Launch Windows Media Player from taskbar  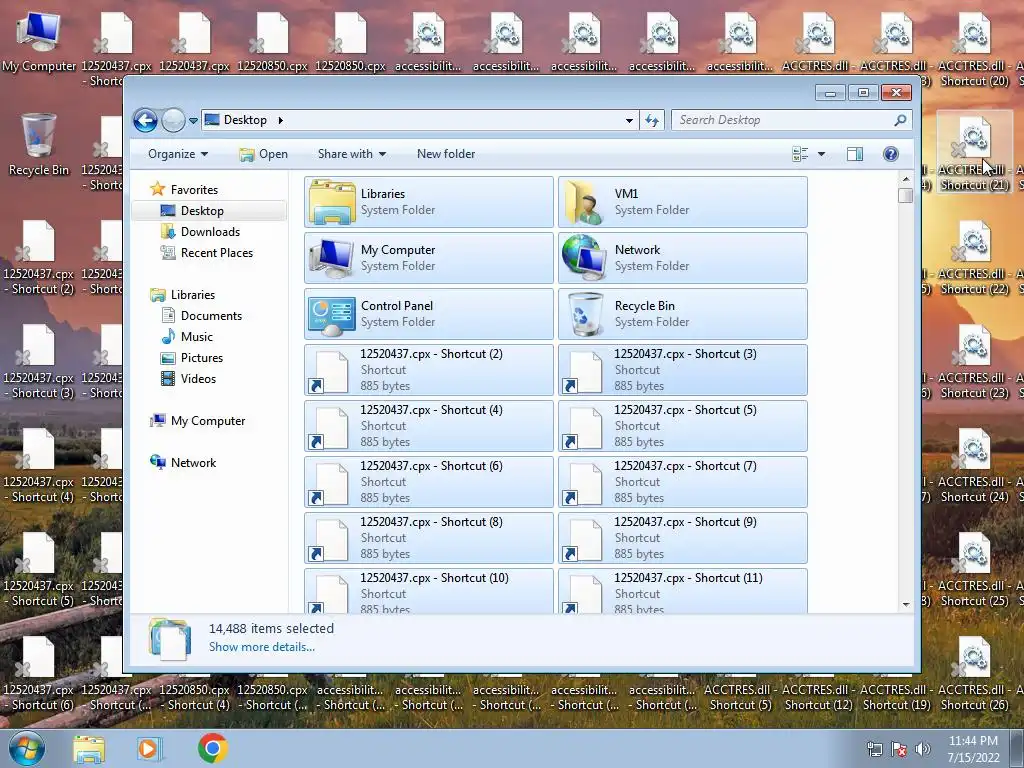pyautogui.click(x=150, y=748)
